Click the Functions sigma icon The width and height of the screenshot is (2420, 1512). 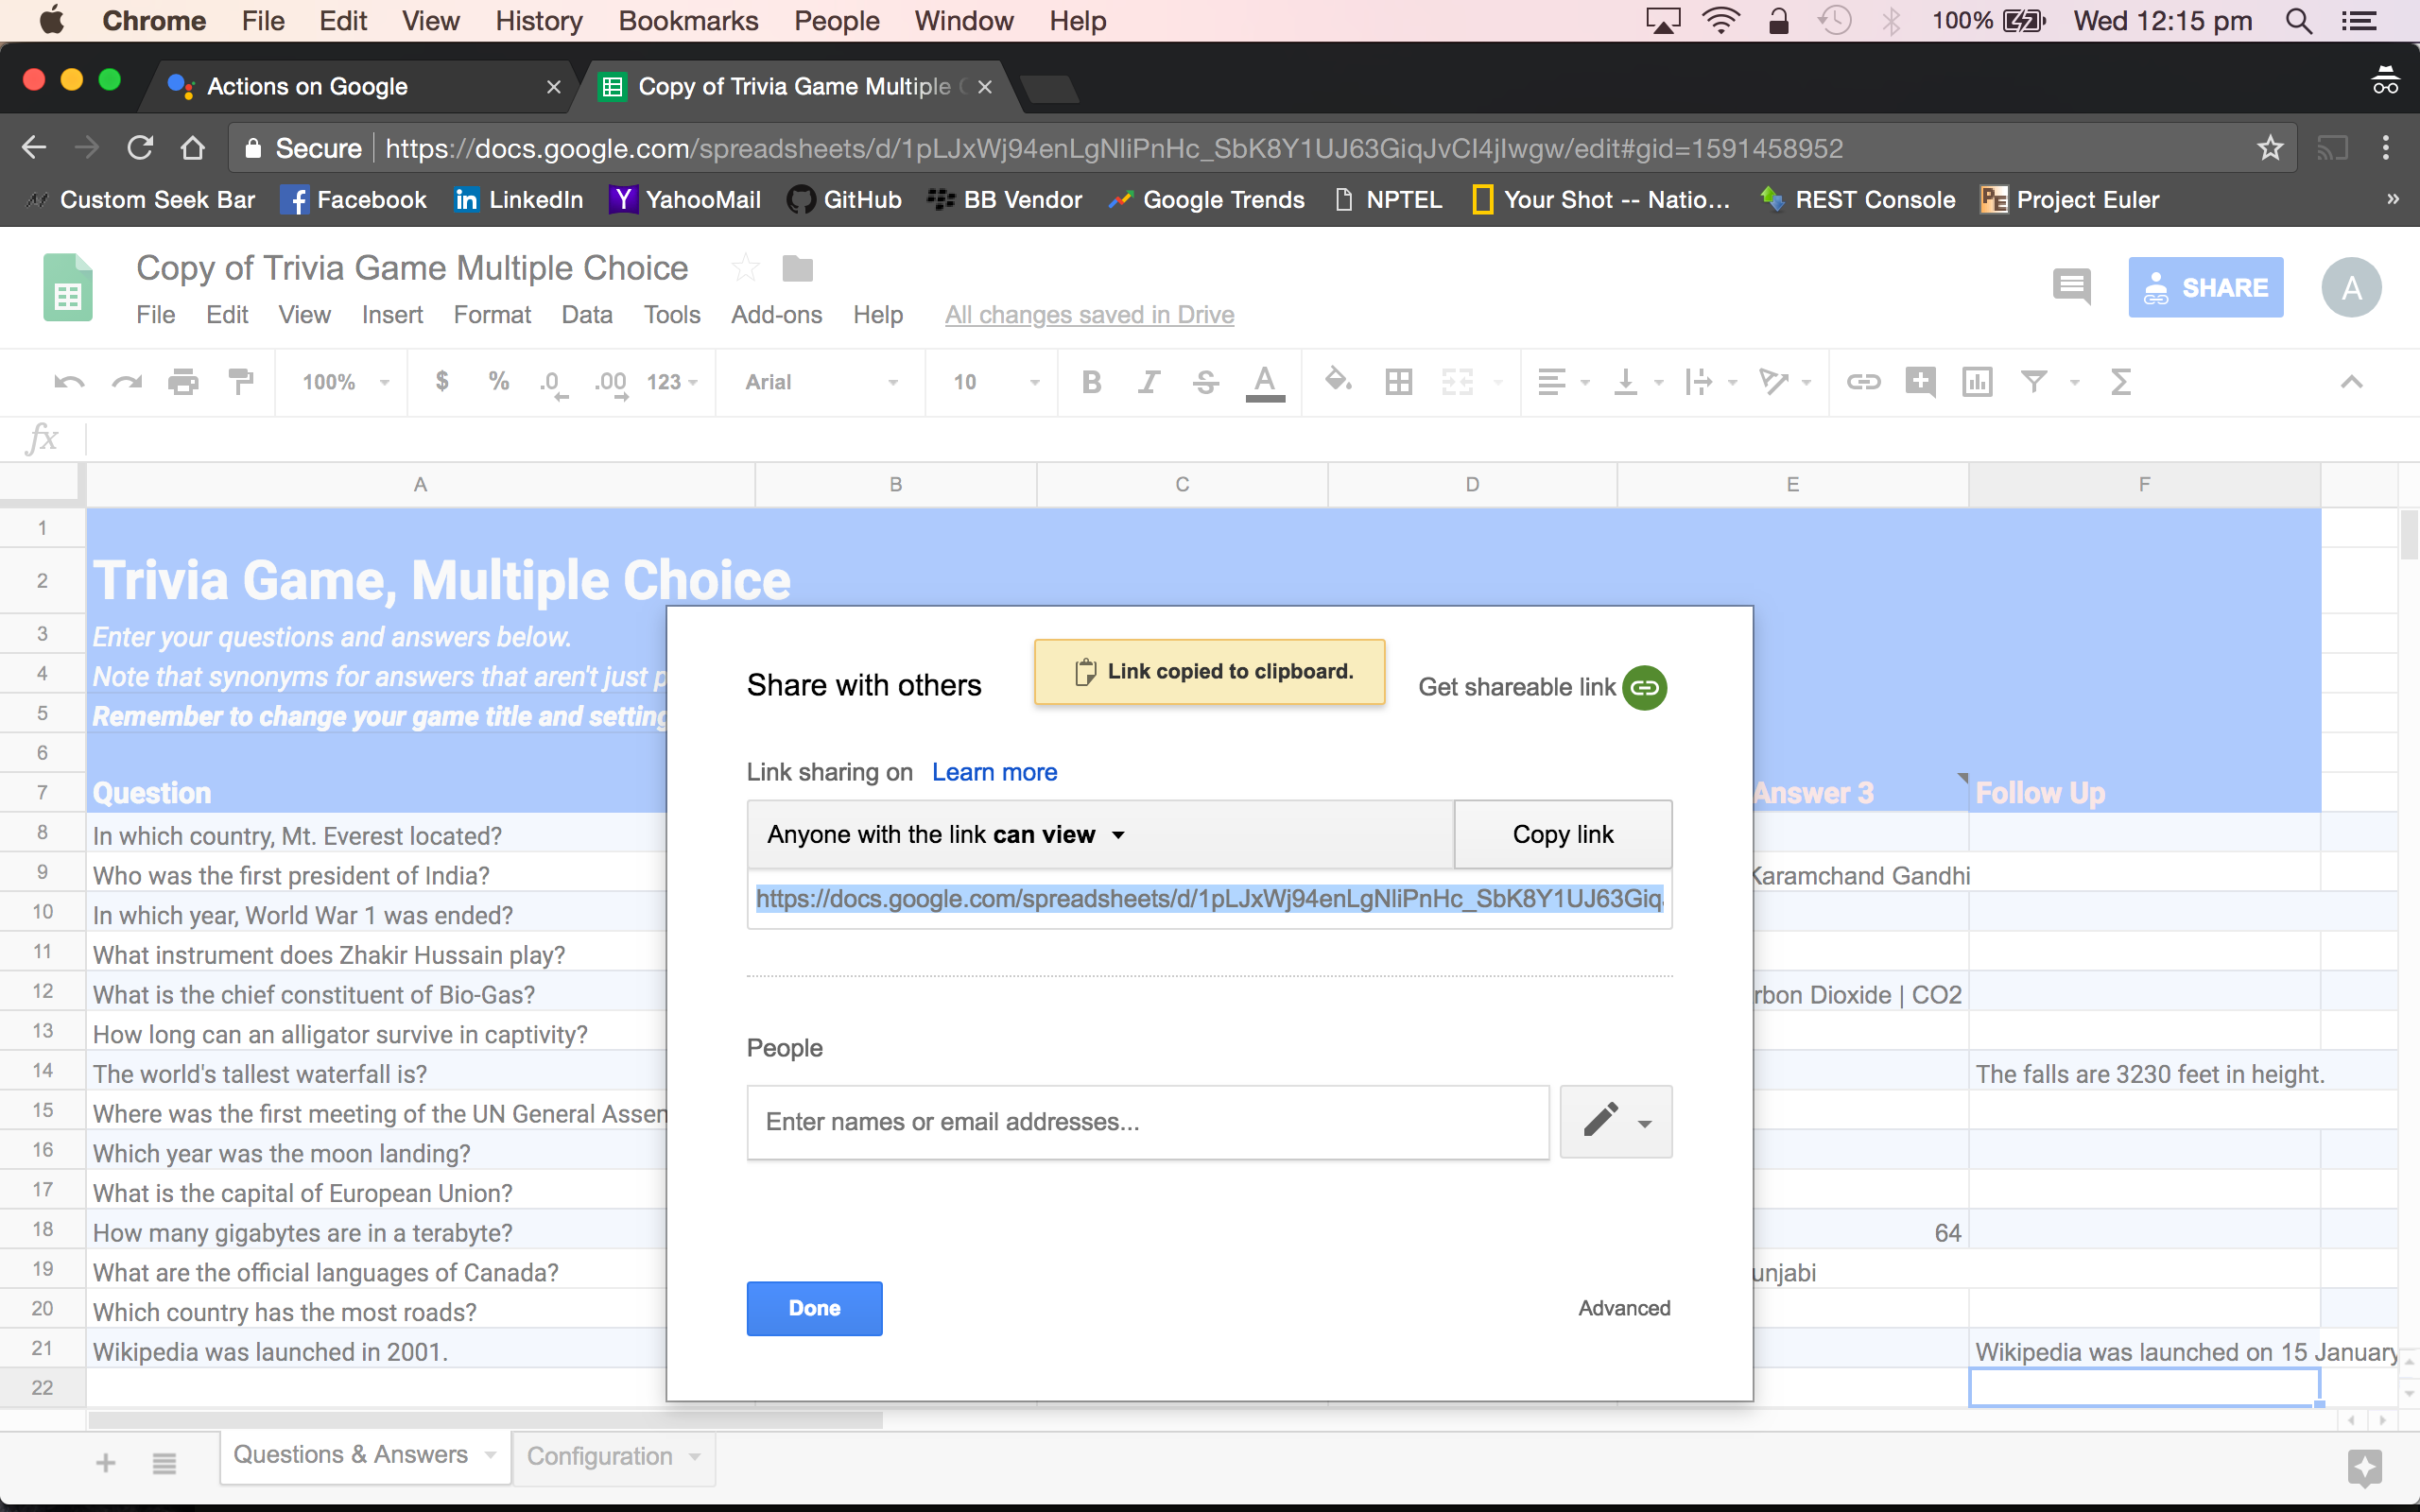pyautogui.click(x=2121, y=381)
